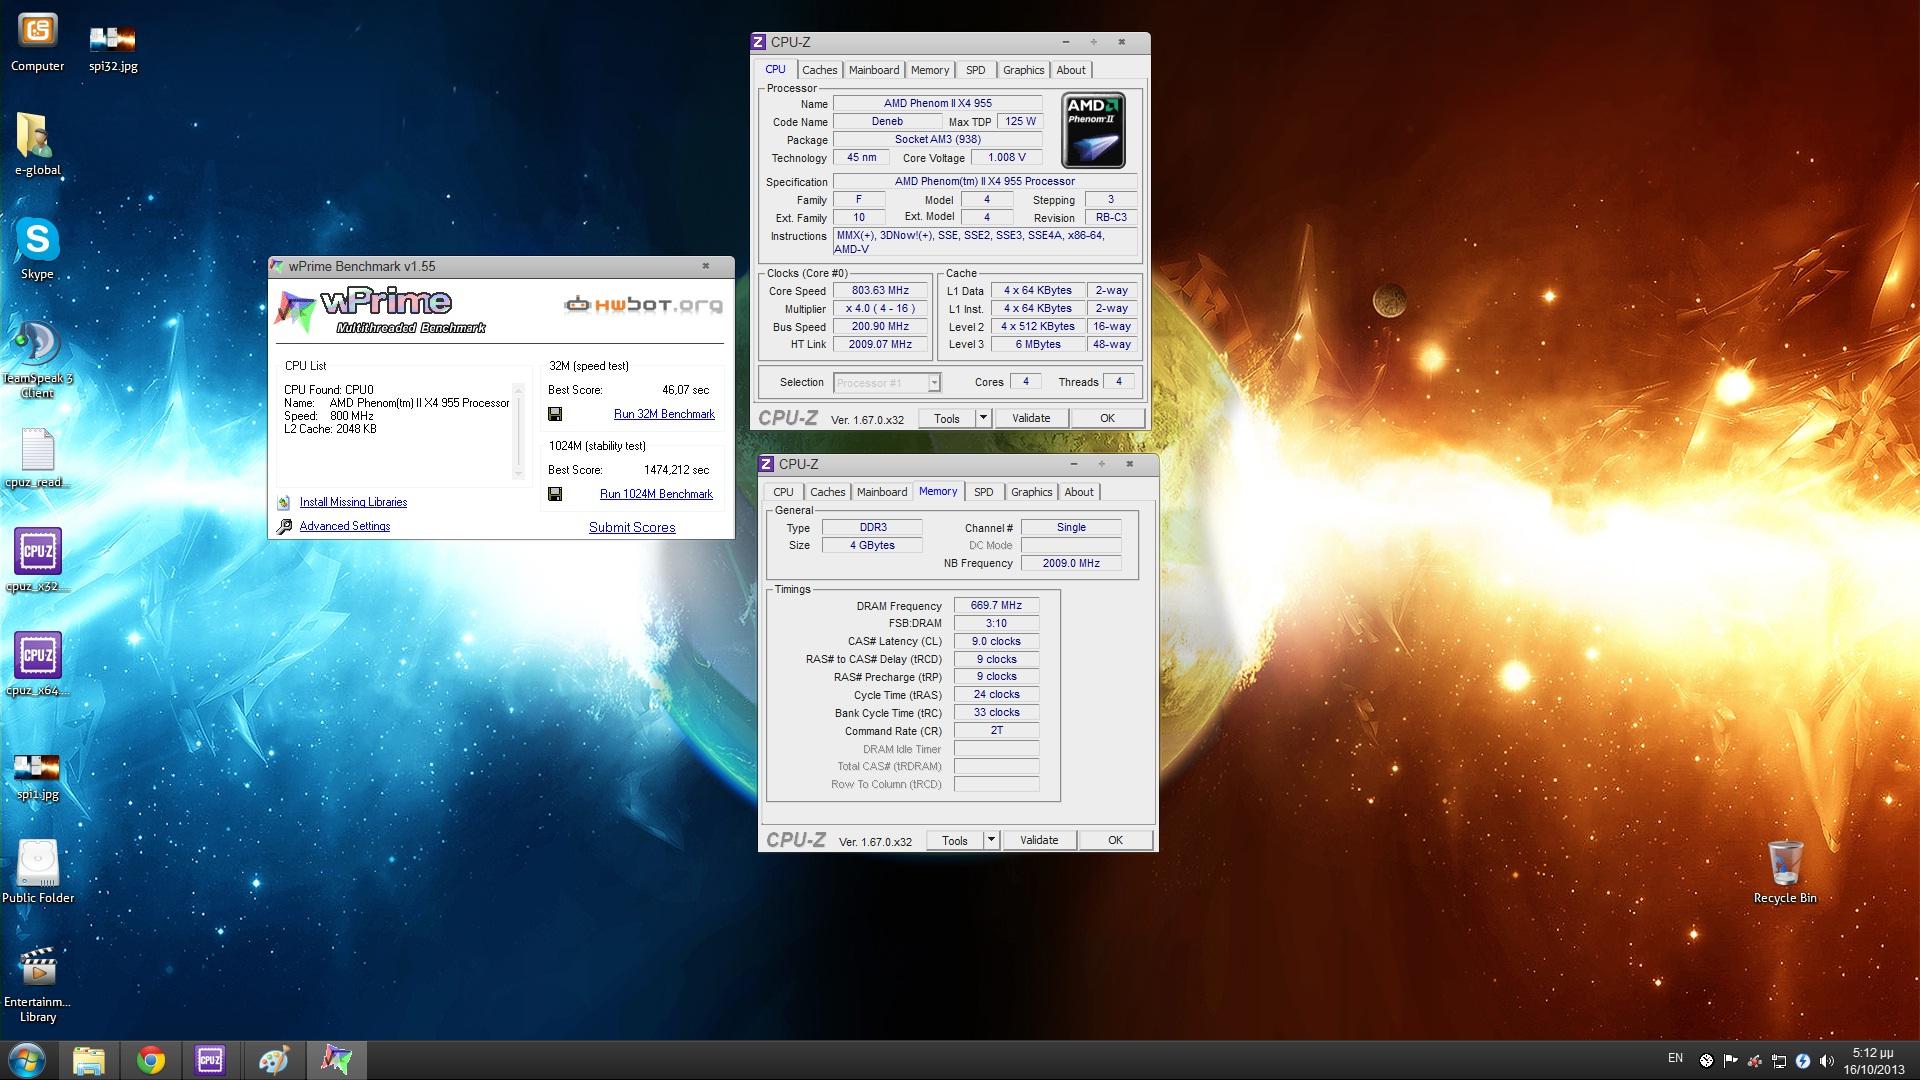Click the HWBOT.org logo in wPrime
Image resolution: width=1920 pixels, height=1080 pixels.
point(644,304)
